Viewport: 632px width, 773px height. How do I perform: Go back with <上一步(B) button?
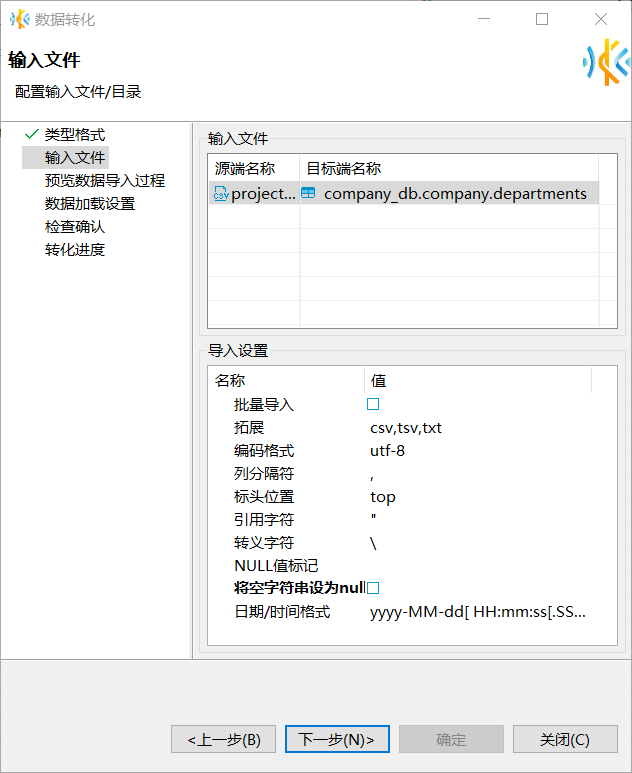223,739
